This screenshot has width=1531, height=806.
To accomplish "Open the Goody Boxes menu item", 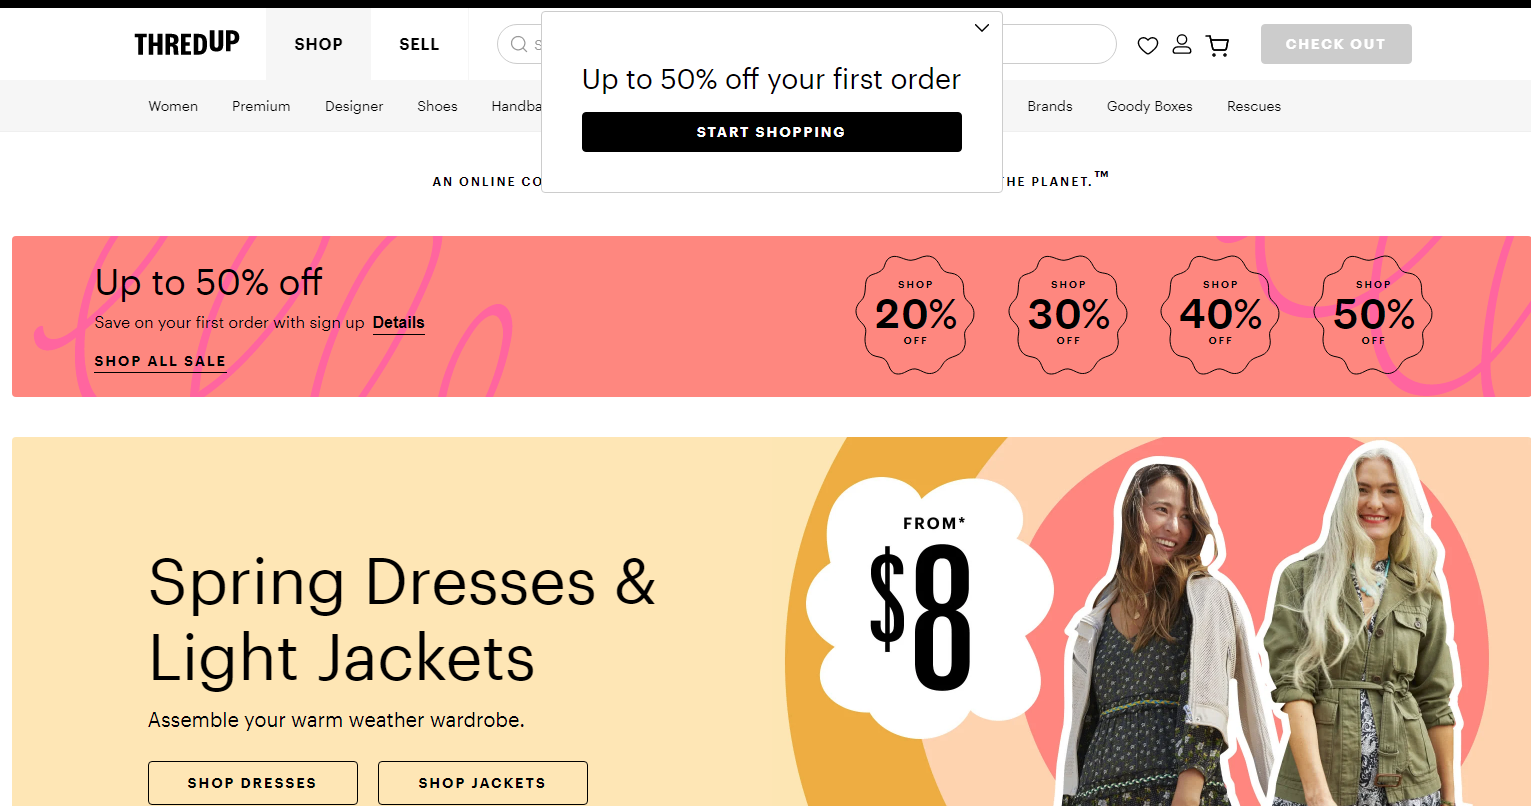I will click(1150, 106).
